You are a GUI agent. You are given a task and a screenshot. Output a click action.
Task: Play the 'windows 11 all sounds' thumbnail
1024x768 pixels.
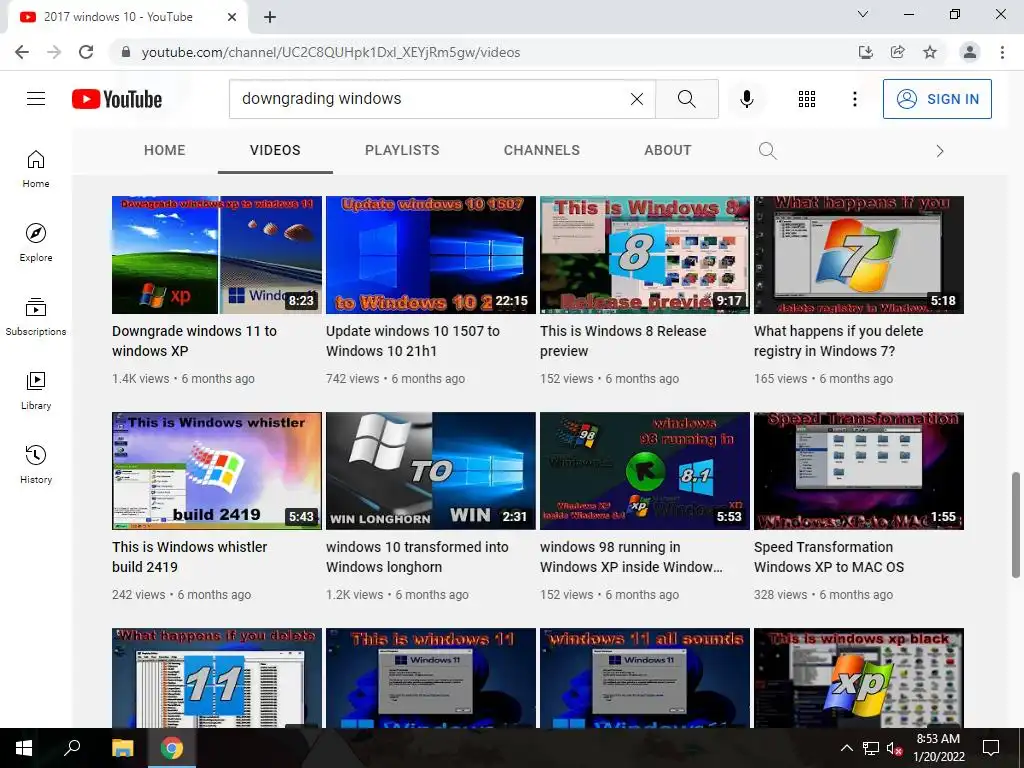[645, 678]
